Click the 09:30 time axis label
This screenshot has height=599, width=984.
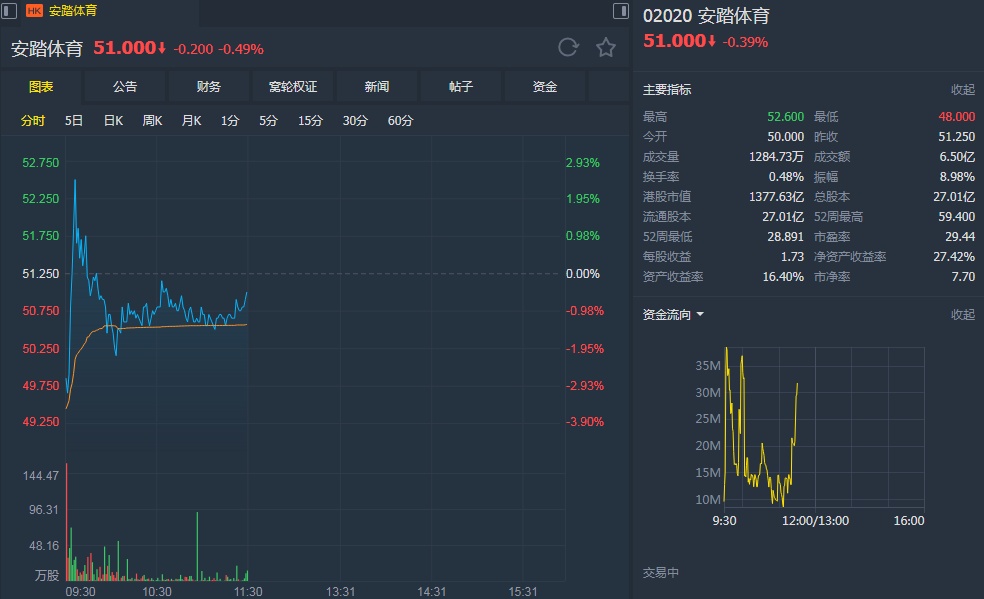80,591
